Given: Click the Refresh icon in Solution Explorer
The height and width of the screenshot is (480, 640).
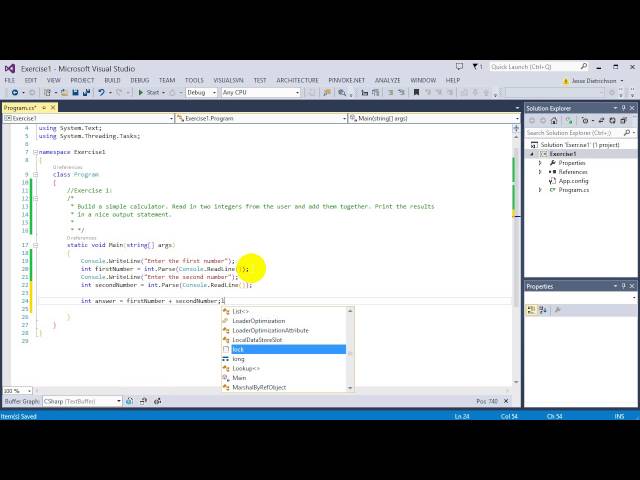Looking at the screenshot, I should coord(612,120).
